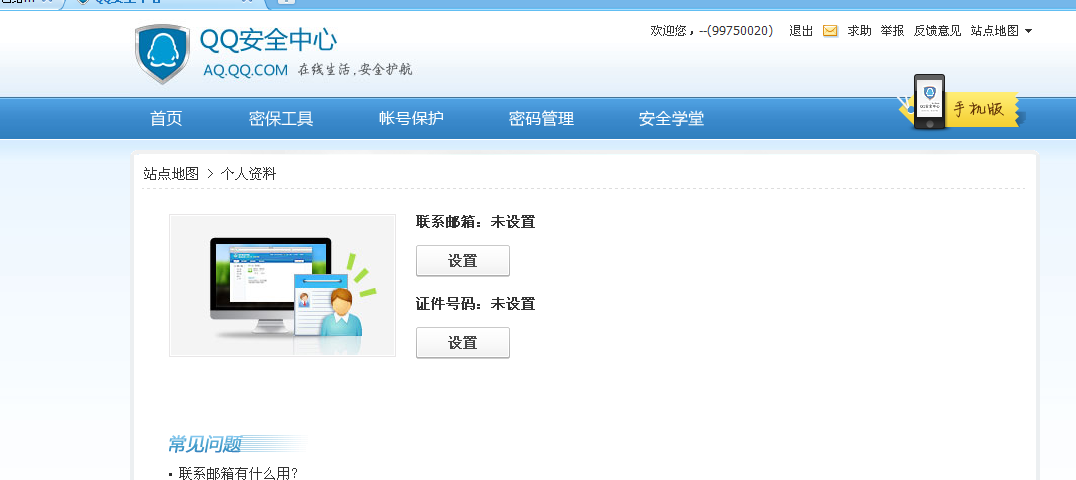Click the 联系邮箱:未设置 label
This screenshot has height=480, width=1076.
click(476, 222)
